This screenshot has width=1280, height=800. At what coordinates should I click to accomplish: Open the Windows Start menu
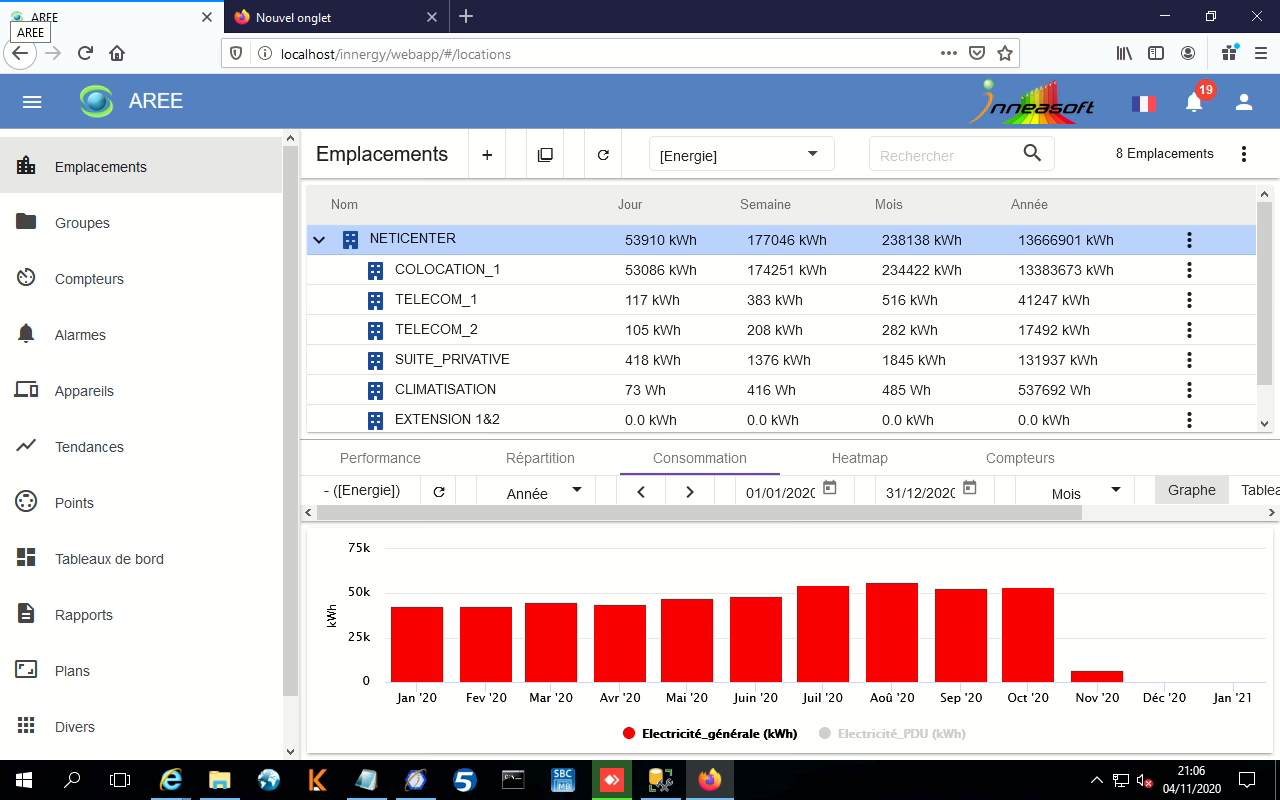click(24, 780)
